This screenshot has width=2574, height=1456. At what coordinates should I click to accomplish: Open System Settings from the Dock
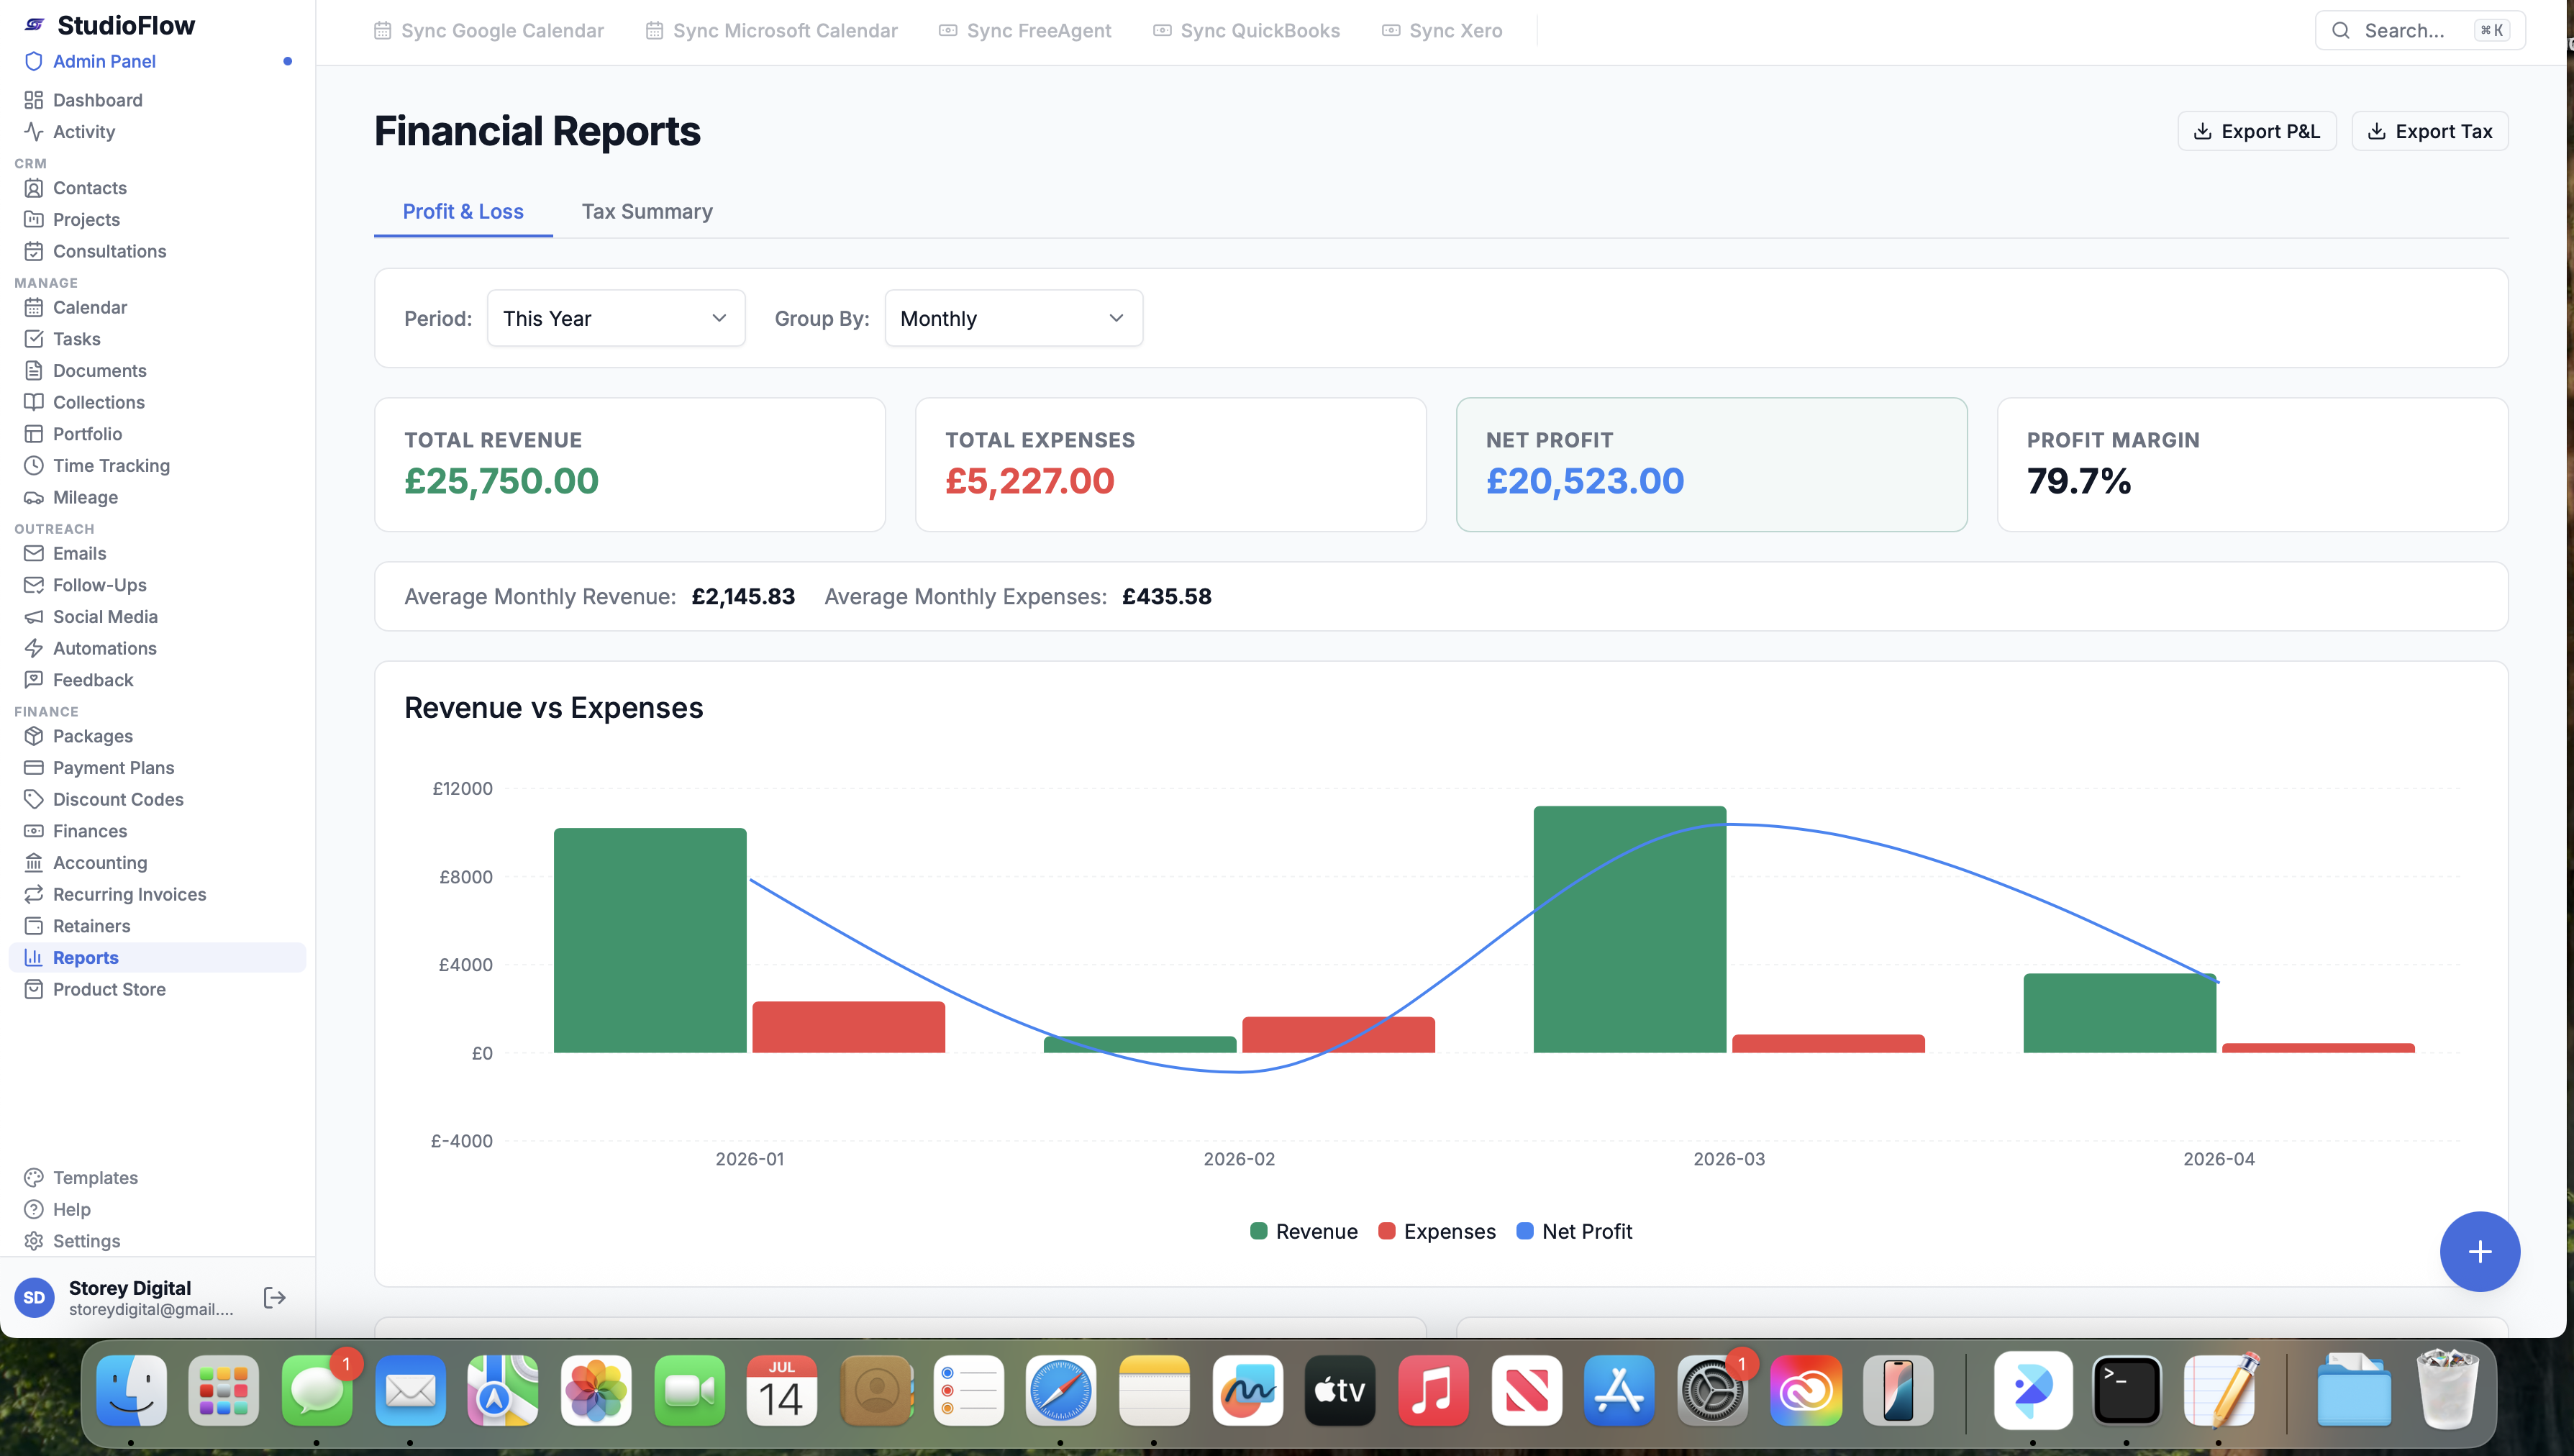tap(1712, 1391)
